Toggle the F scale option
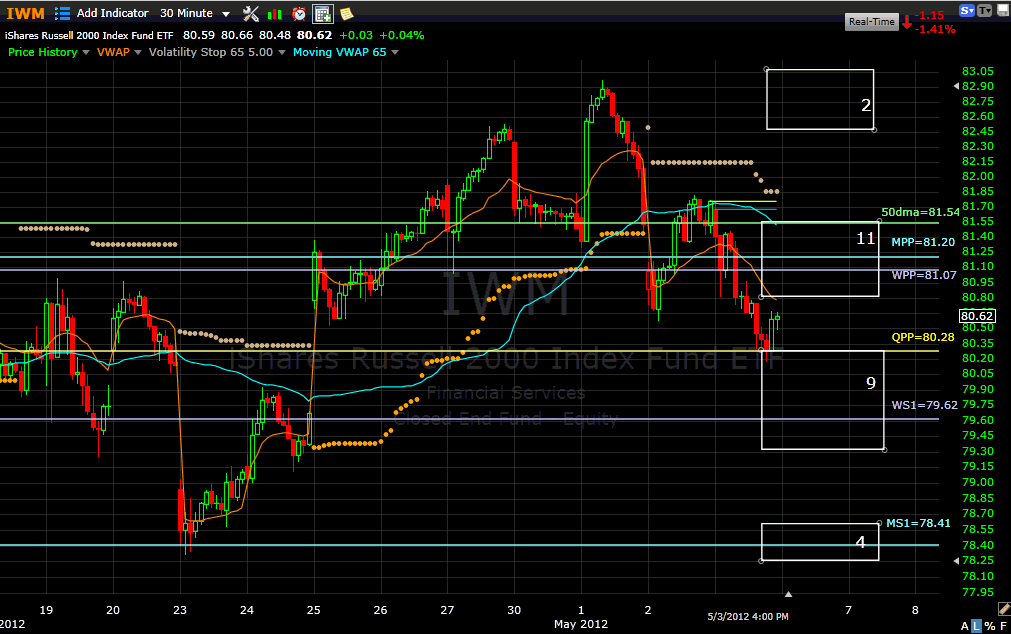This screenshot has height=634, width=1011. [1003, 626]
